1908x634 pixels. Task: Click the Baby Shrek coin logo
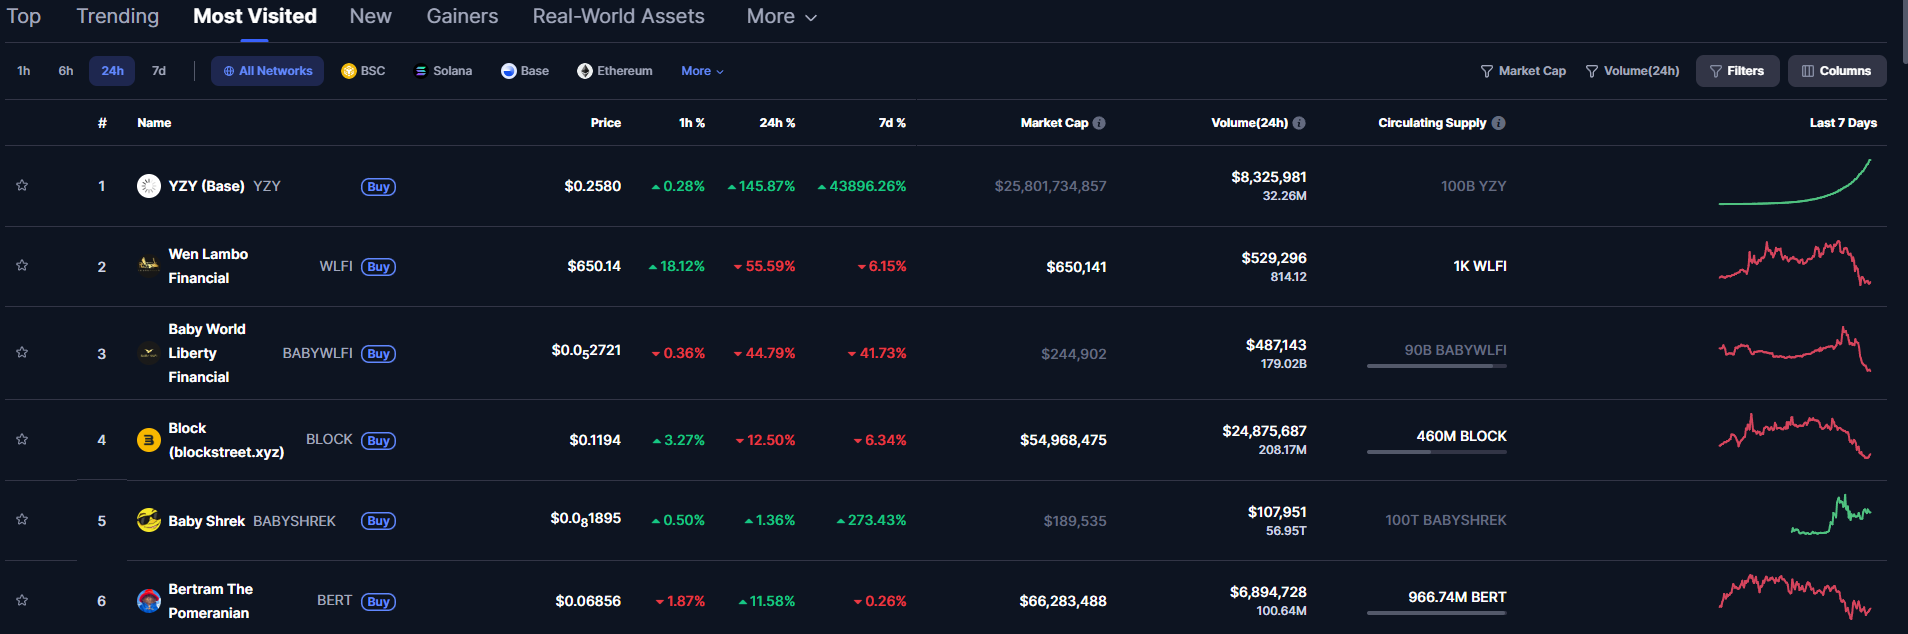coord(149,520)
